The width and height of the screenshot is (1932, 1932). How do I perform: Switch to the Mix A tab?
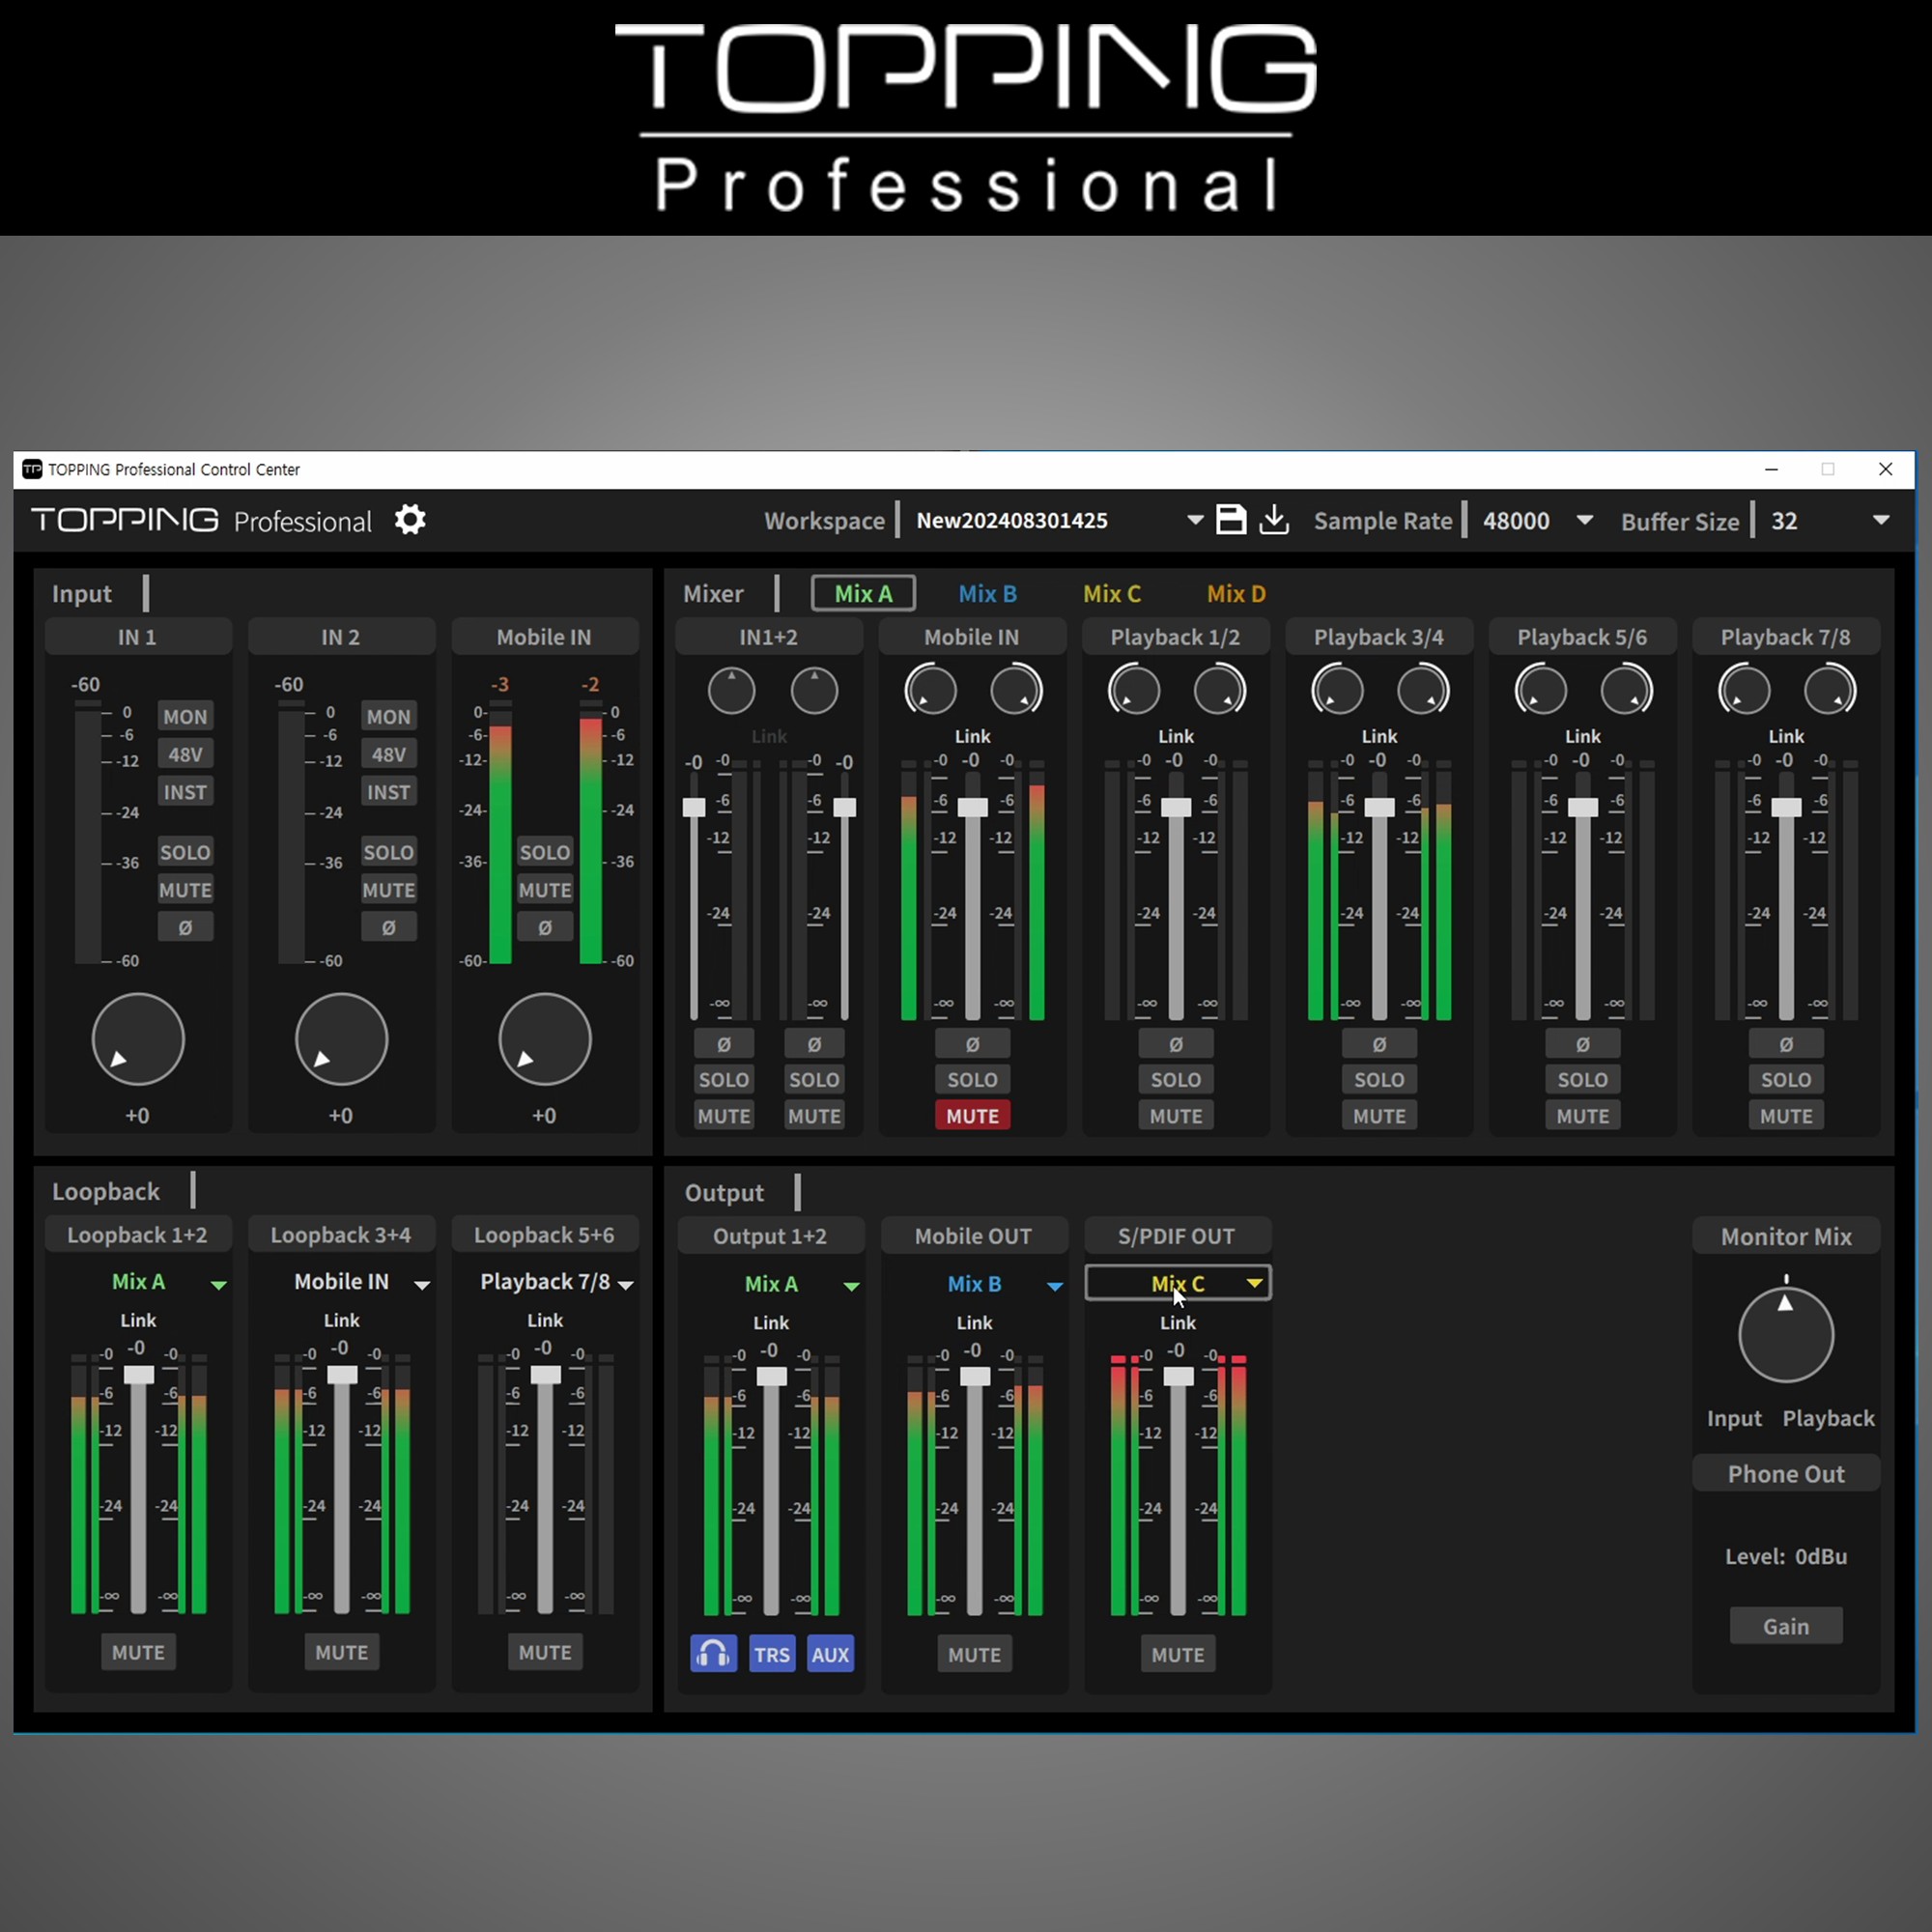863,593
